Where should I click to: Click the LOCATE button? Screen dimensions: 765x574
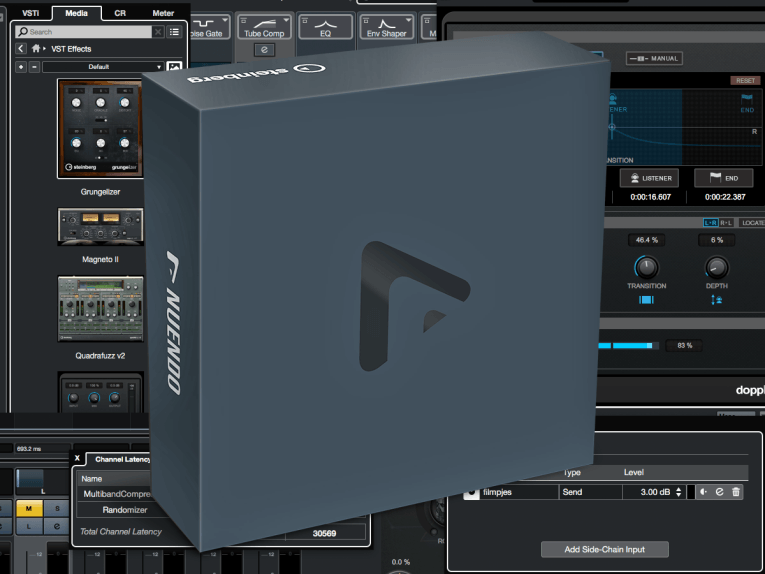[x=752, y=223]
